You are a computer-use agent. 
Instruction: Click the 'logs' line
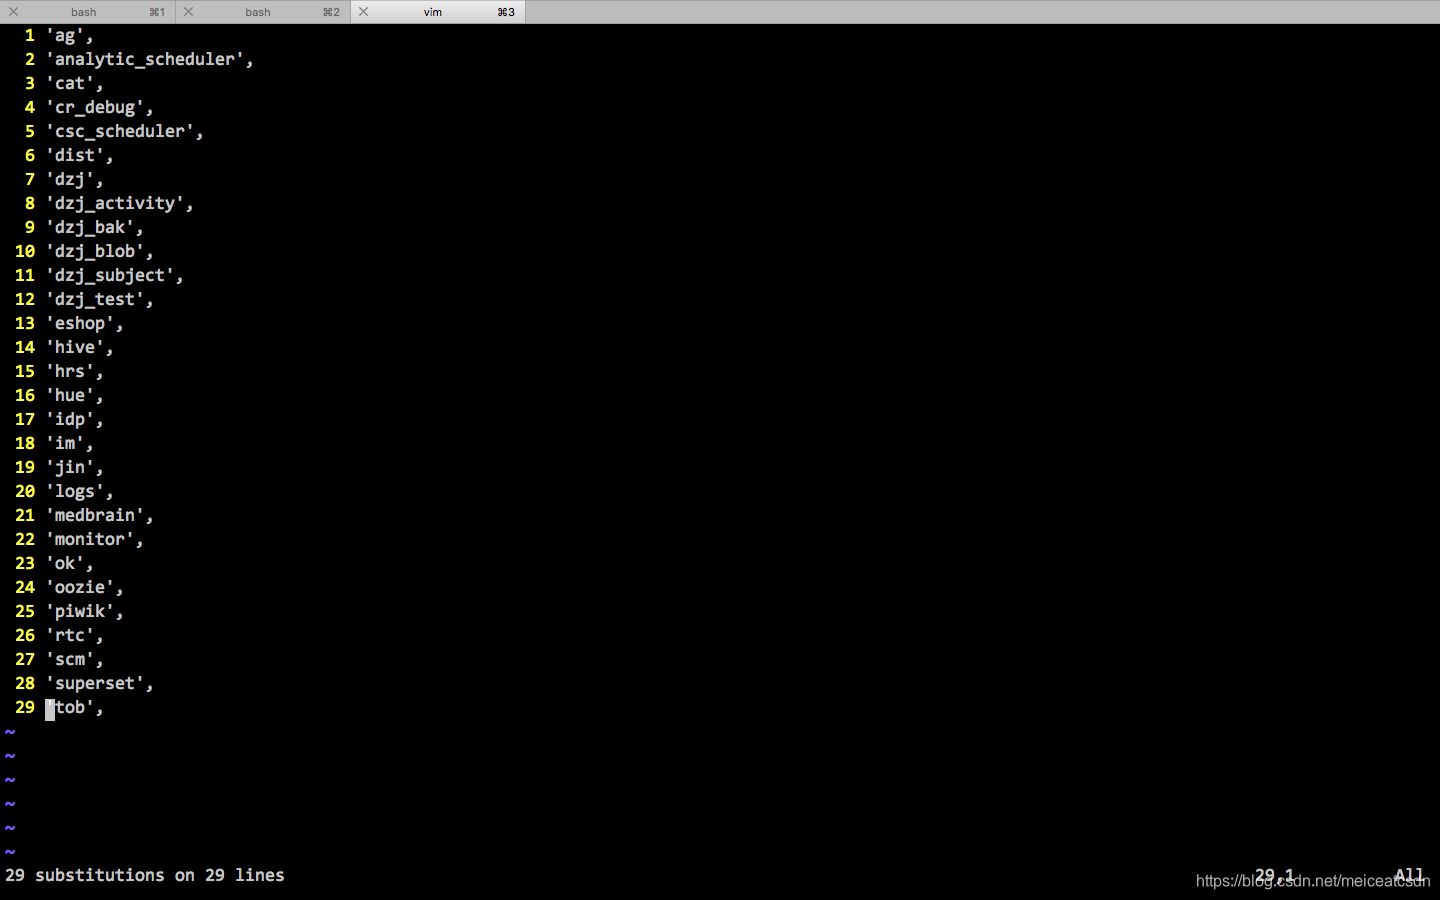coord(79,492)
